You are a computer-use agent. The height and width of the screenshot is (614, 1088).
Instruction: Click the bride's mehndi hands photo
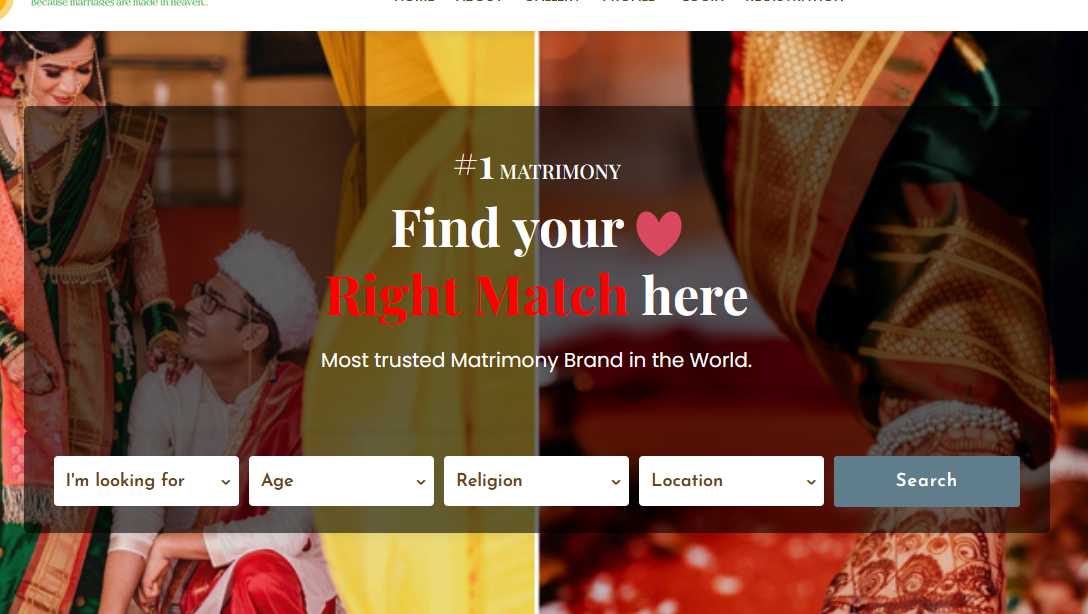click(x=814, y=323)
